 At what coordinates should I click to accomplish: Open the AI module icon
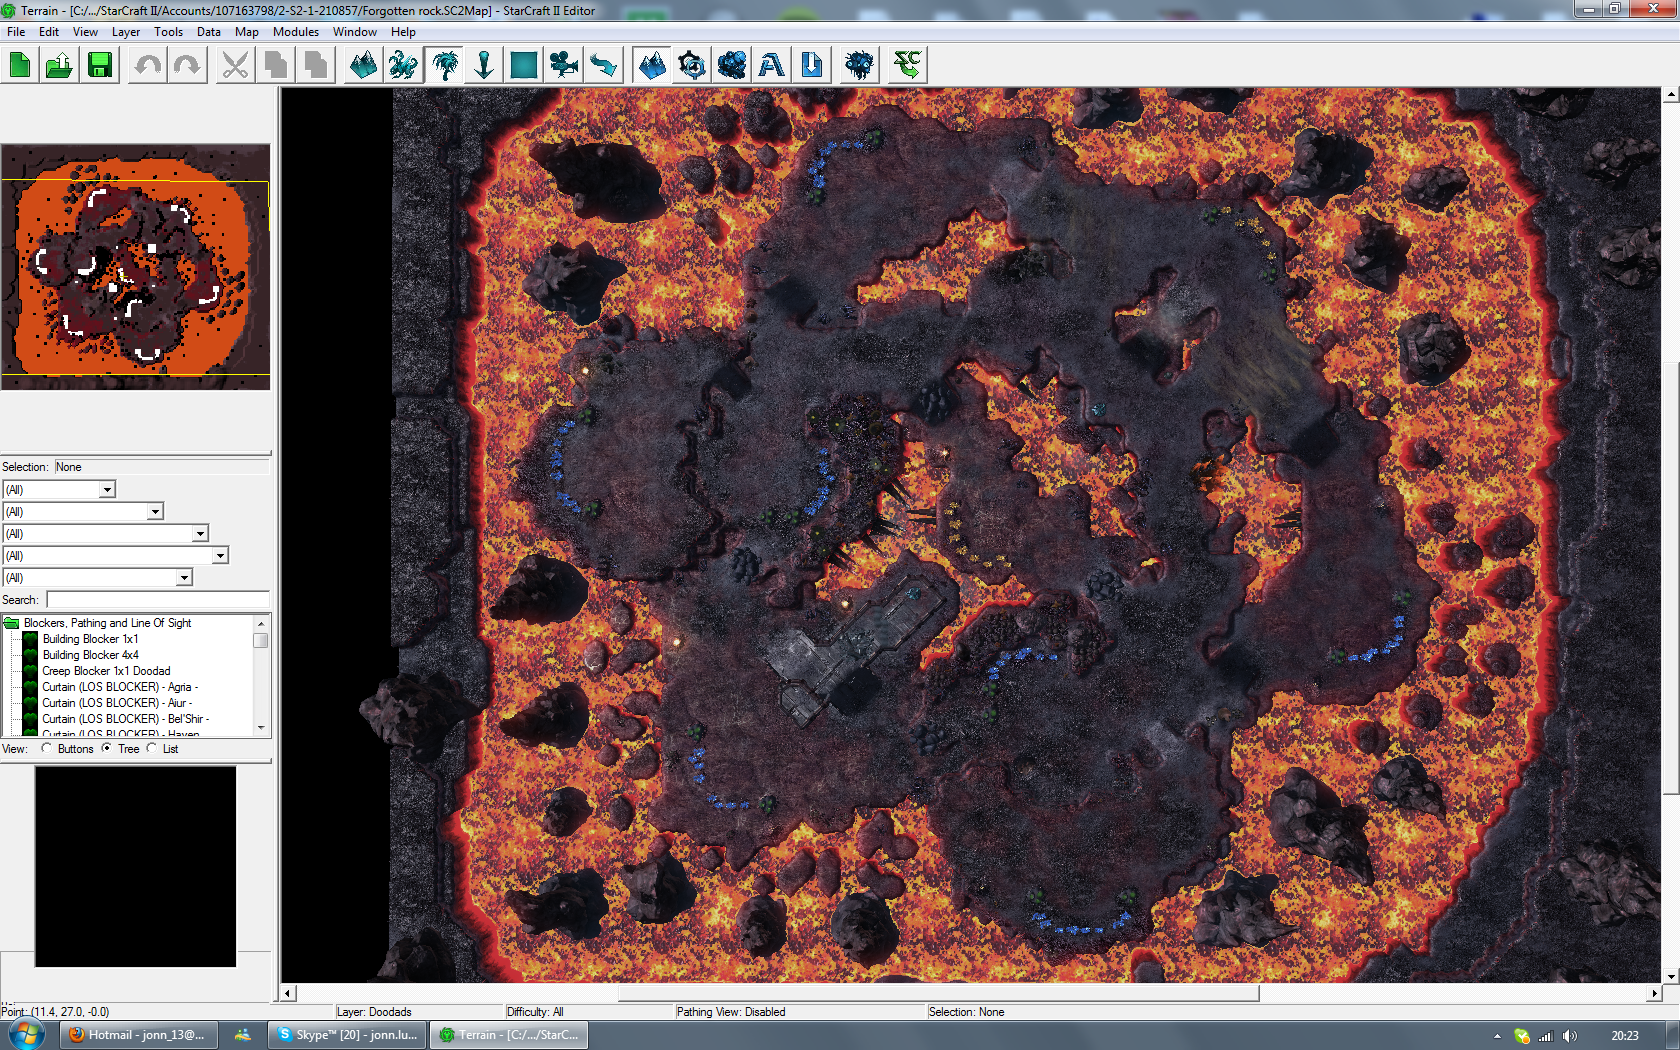point(859,66)
